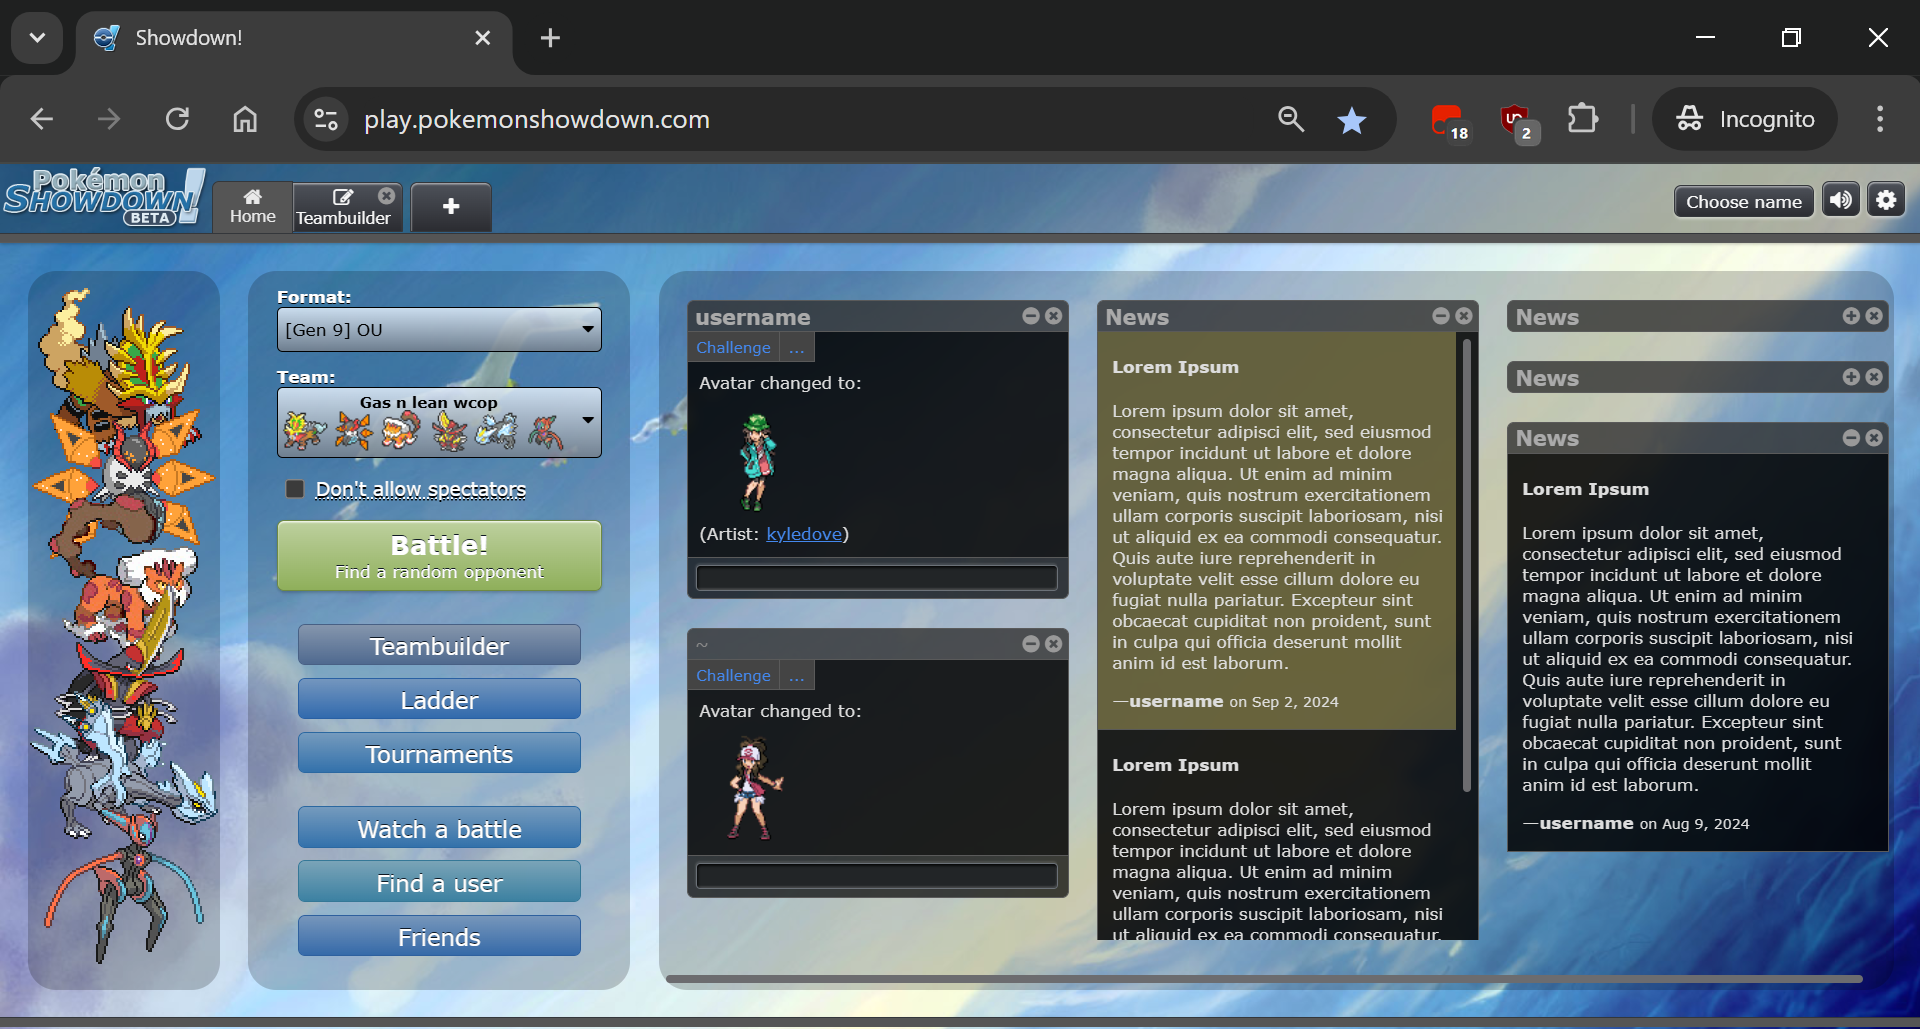
Task: Toggle Don't allow spectators checkbox
Action: coord(295,489)
